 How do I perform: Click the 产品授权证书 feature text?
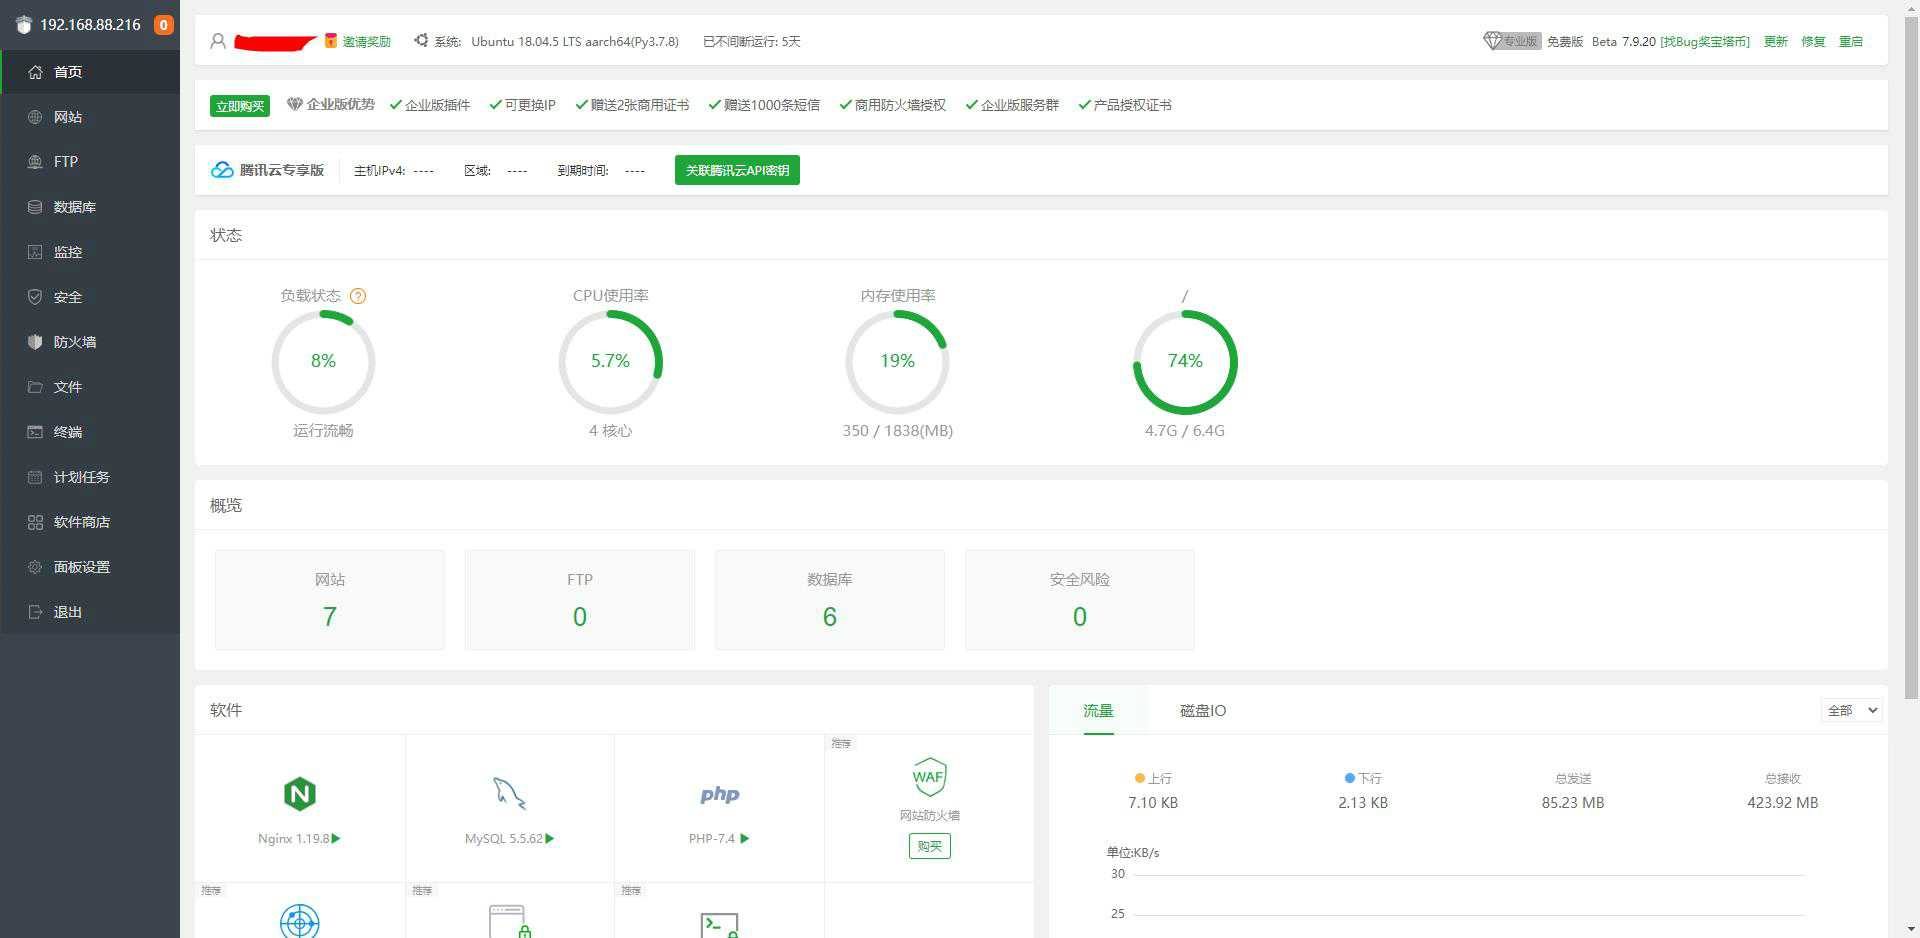(1133, 105)
